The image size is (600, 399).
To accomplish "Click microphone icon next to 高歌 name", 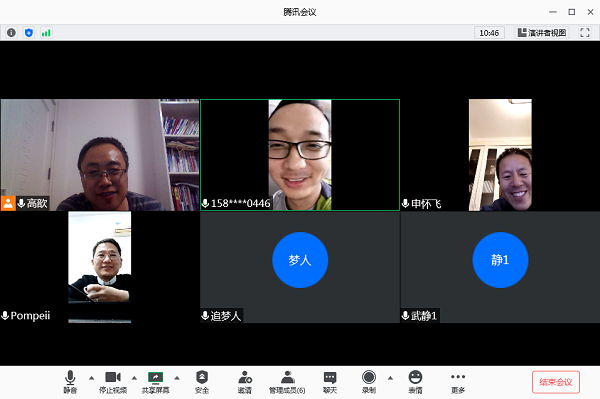I will point(21,203).
